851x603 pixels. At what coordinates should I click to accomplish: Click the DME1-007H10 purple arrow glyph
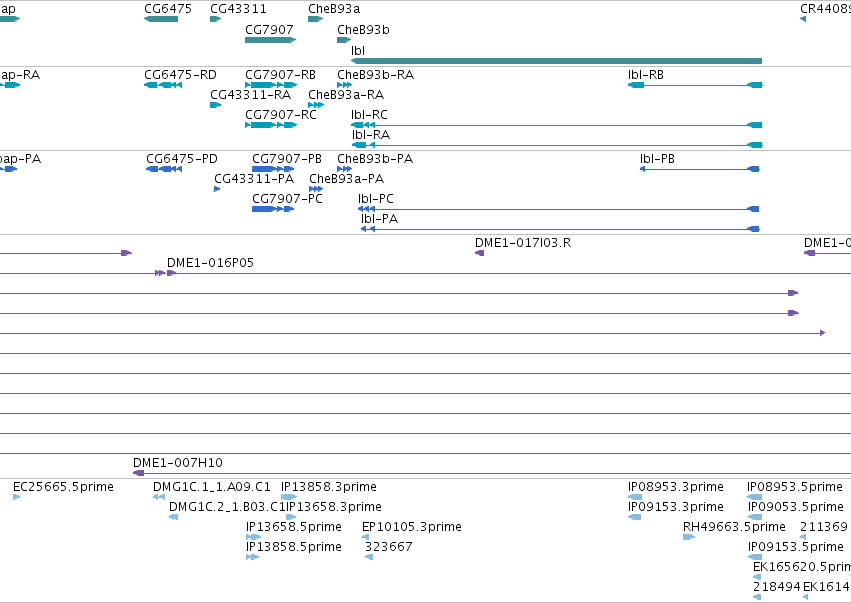coord(138,473)
